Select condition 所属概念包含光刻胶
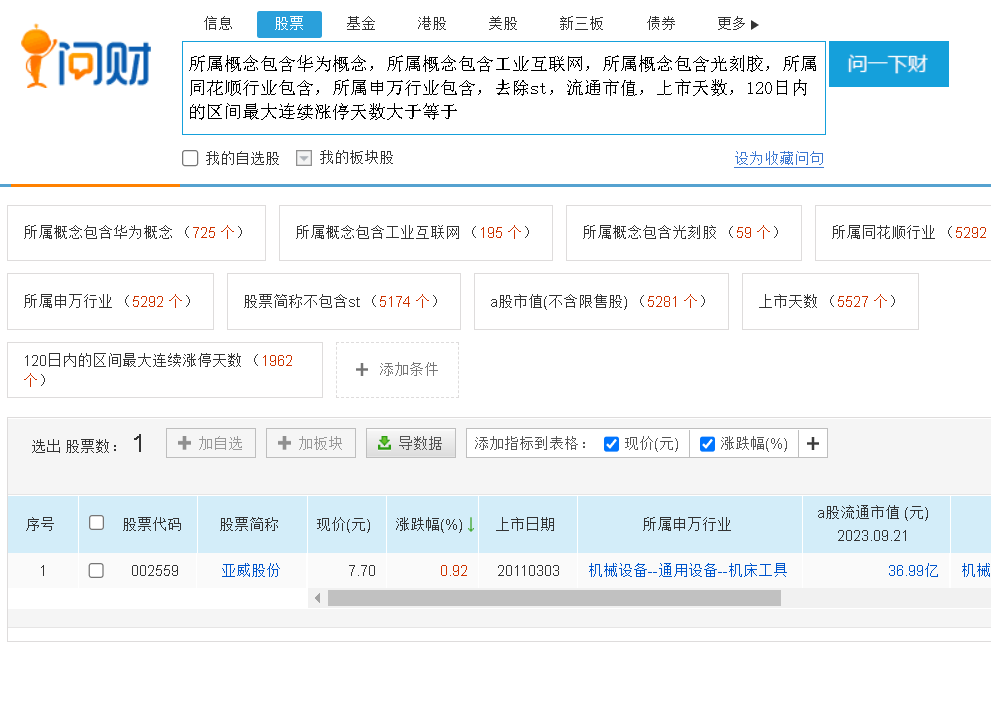The height and width of the screenshot is (727, 991). [684, 233]
